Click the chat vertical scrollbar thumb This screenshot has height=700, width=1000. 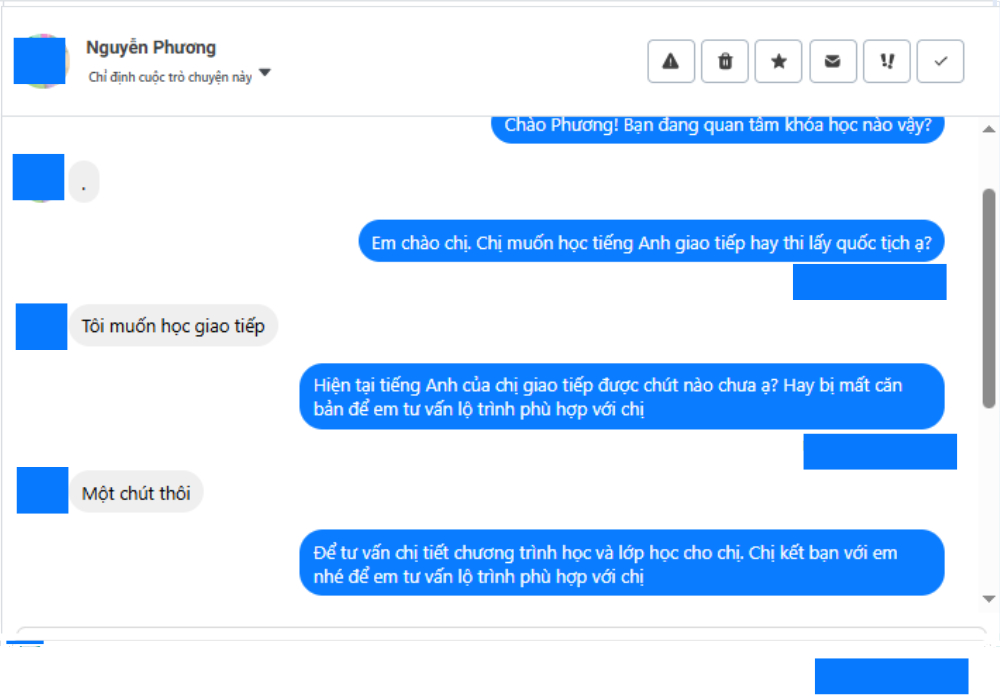(989, 298)
